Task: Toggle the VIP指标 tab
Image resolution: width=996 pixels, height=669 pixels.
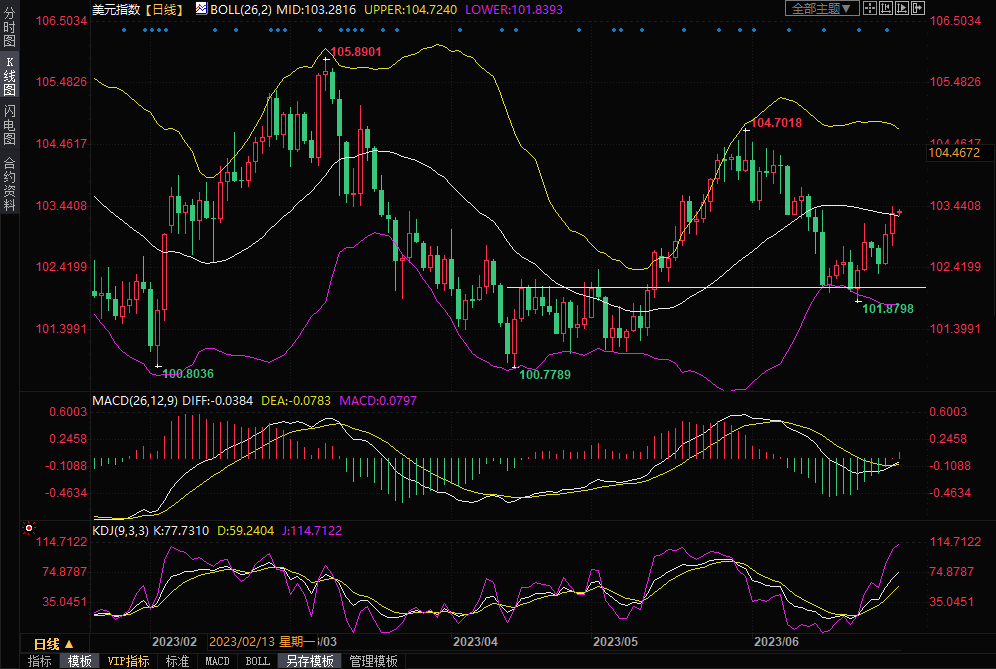Action: 129,661
